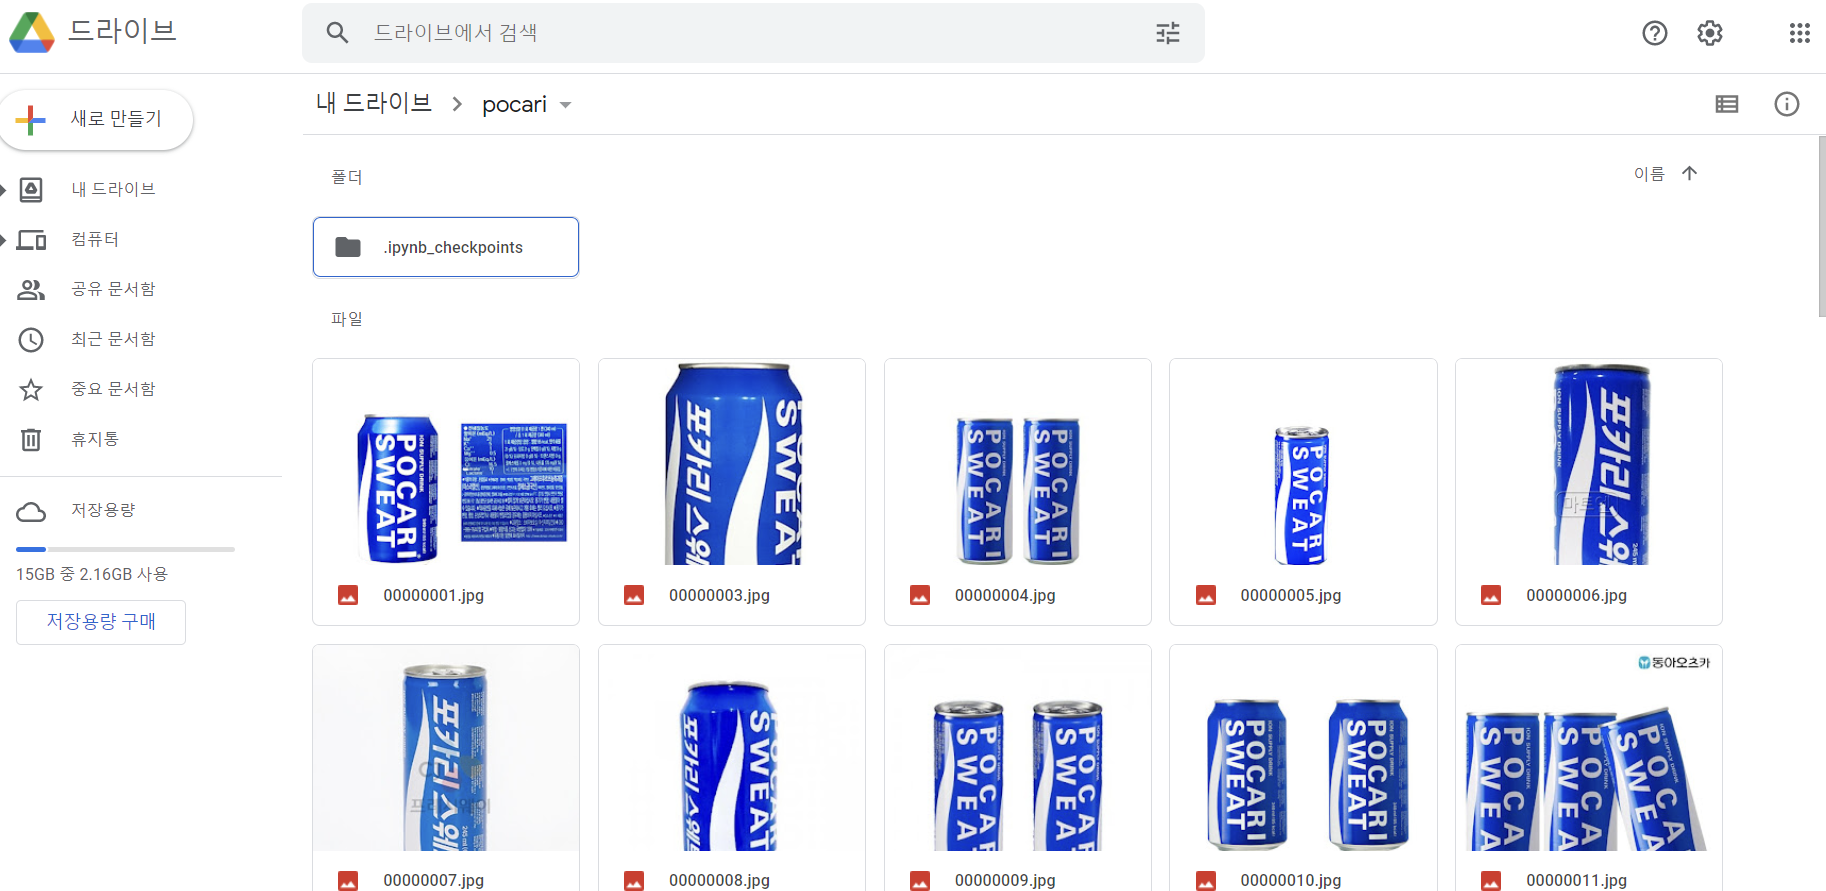Click the trash bin icon

pyautogui.click(x=31, y=439)
